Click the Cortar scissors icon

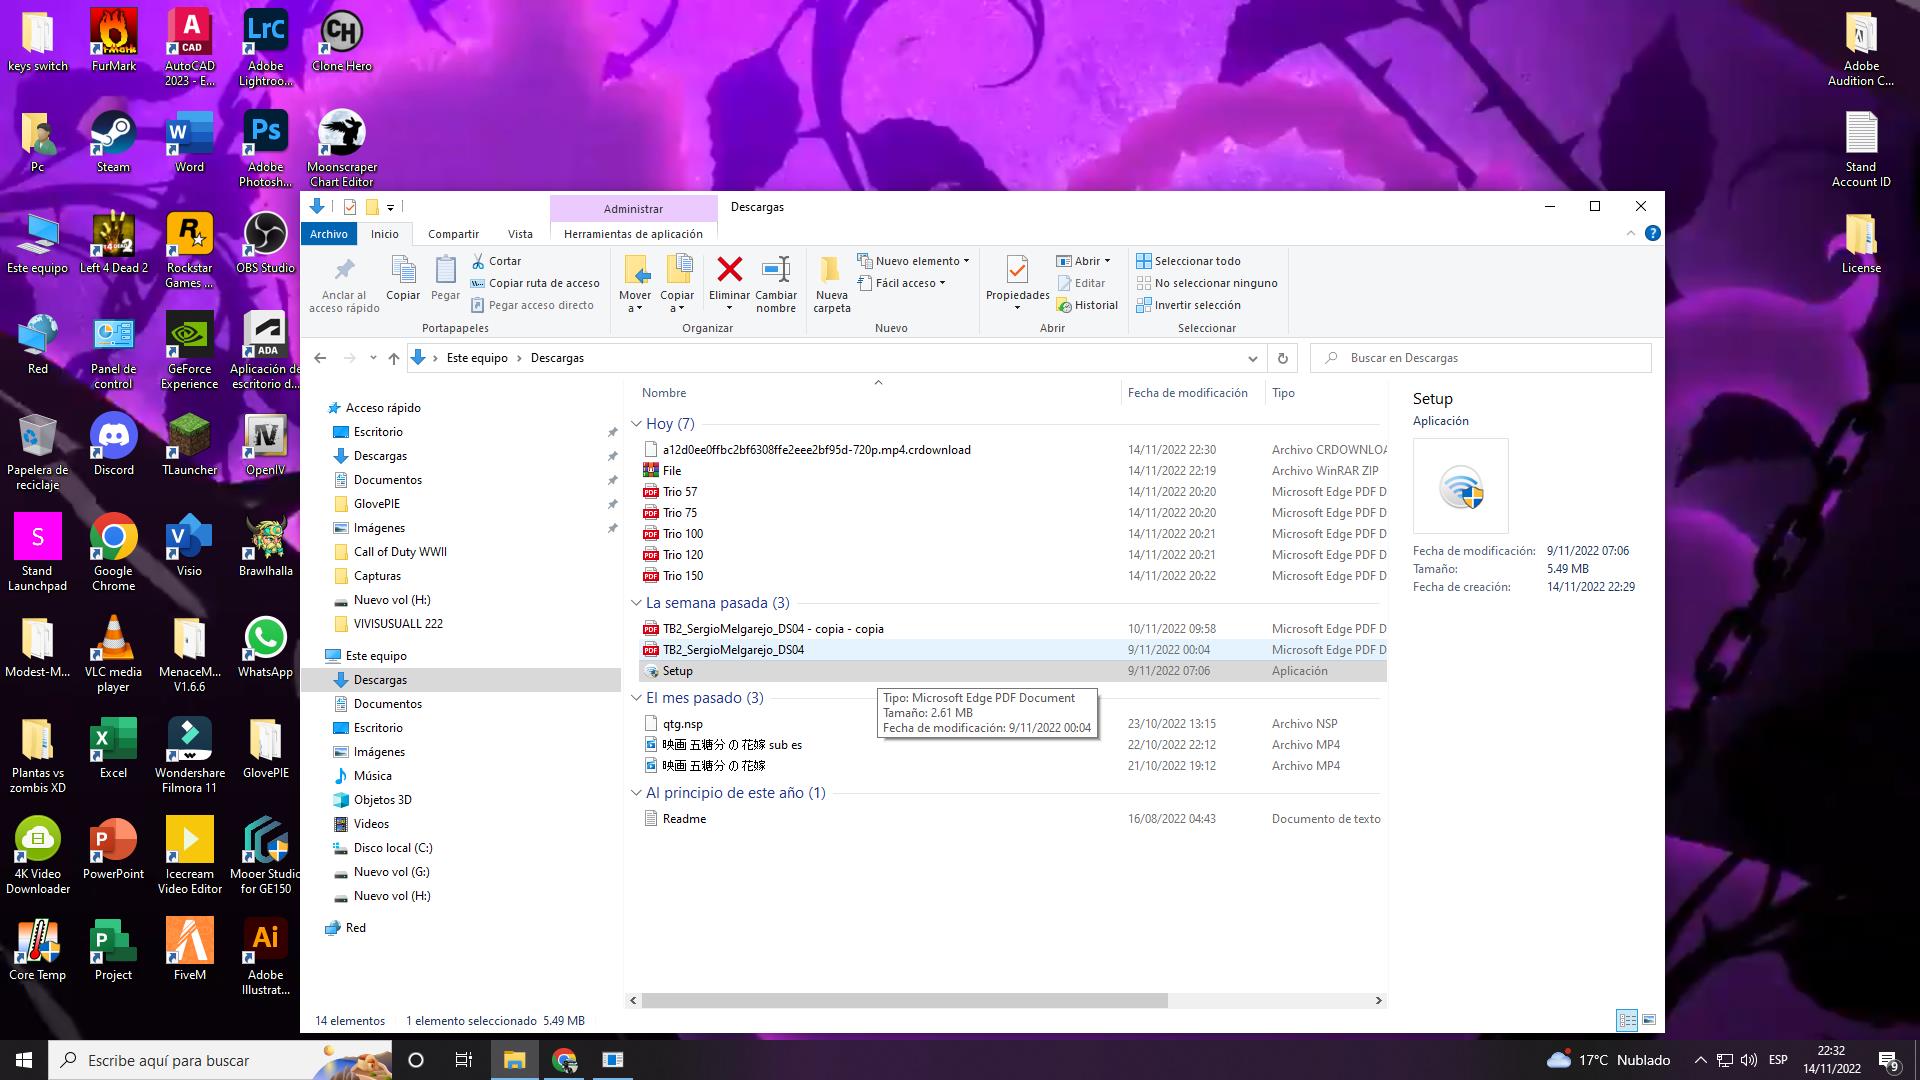coord(478,261)
